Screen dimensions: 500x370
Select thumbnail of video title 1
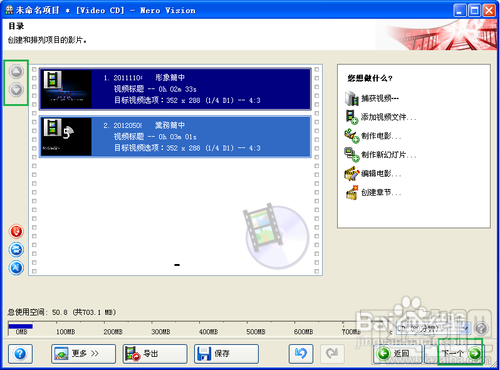tap(66, 89)
